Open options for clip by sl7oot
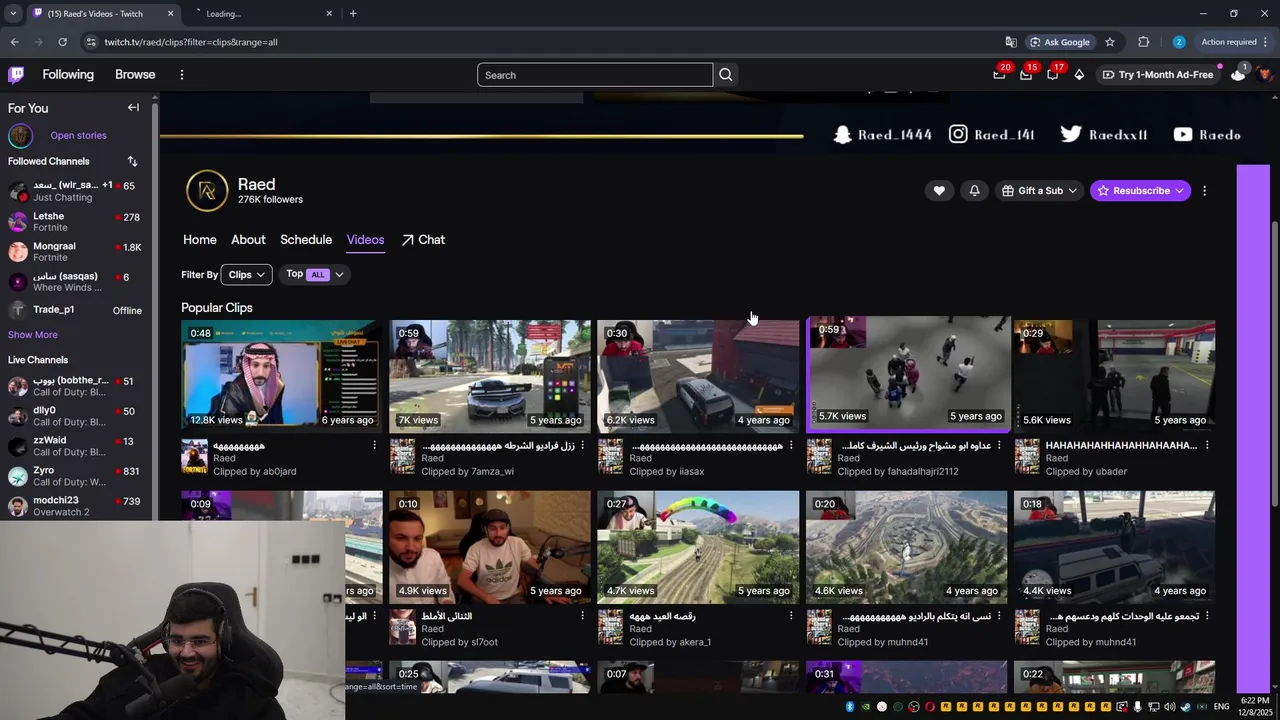 [583, 616]
